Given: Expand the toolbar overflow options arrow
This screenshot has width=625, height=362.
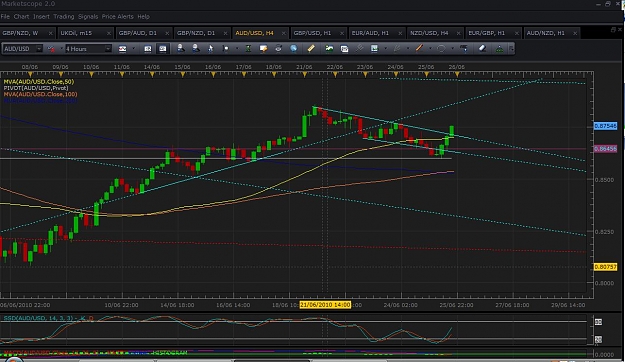Looking at the screenshot, I should click(x=511, y=49).
